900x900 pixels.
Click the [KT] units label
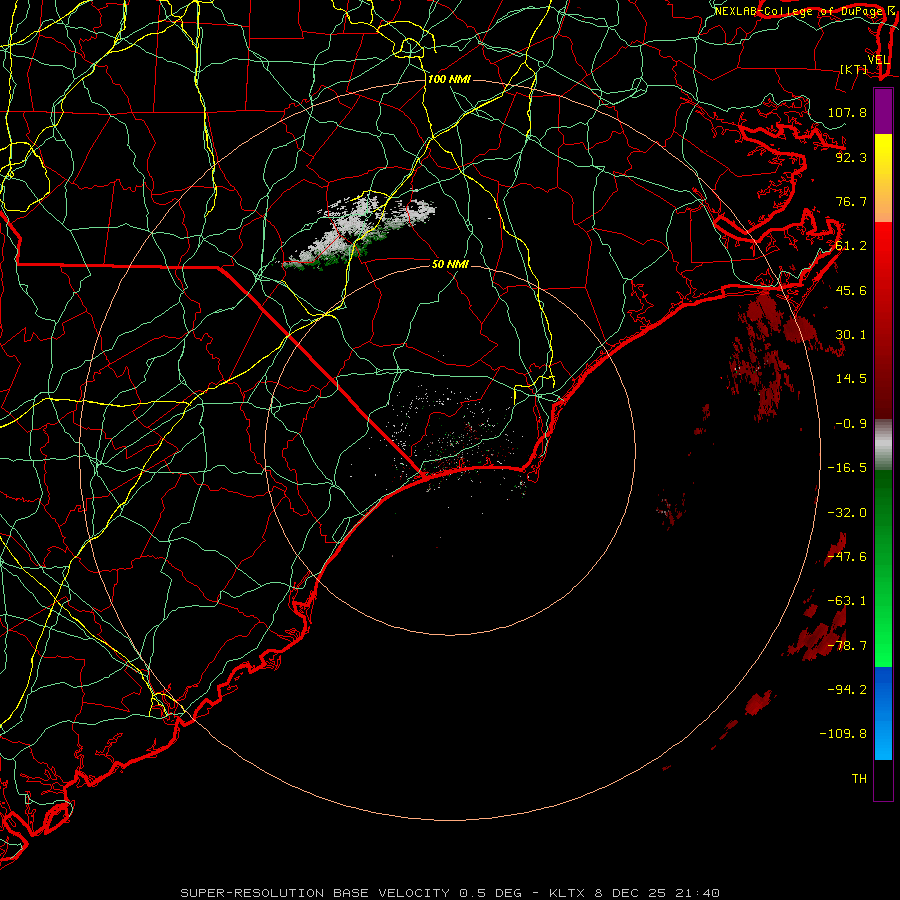854,69
